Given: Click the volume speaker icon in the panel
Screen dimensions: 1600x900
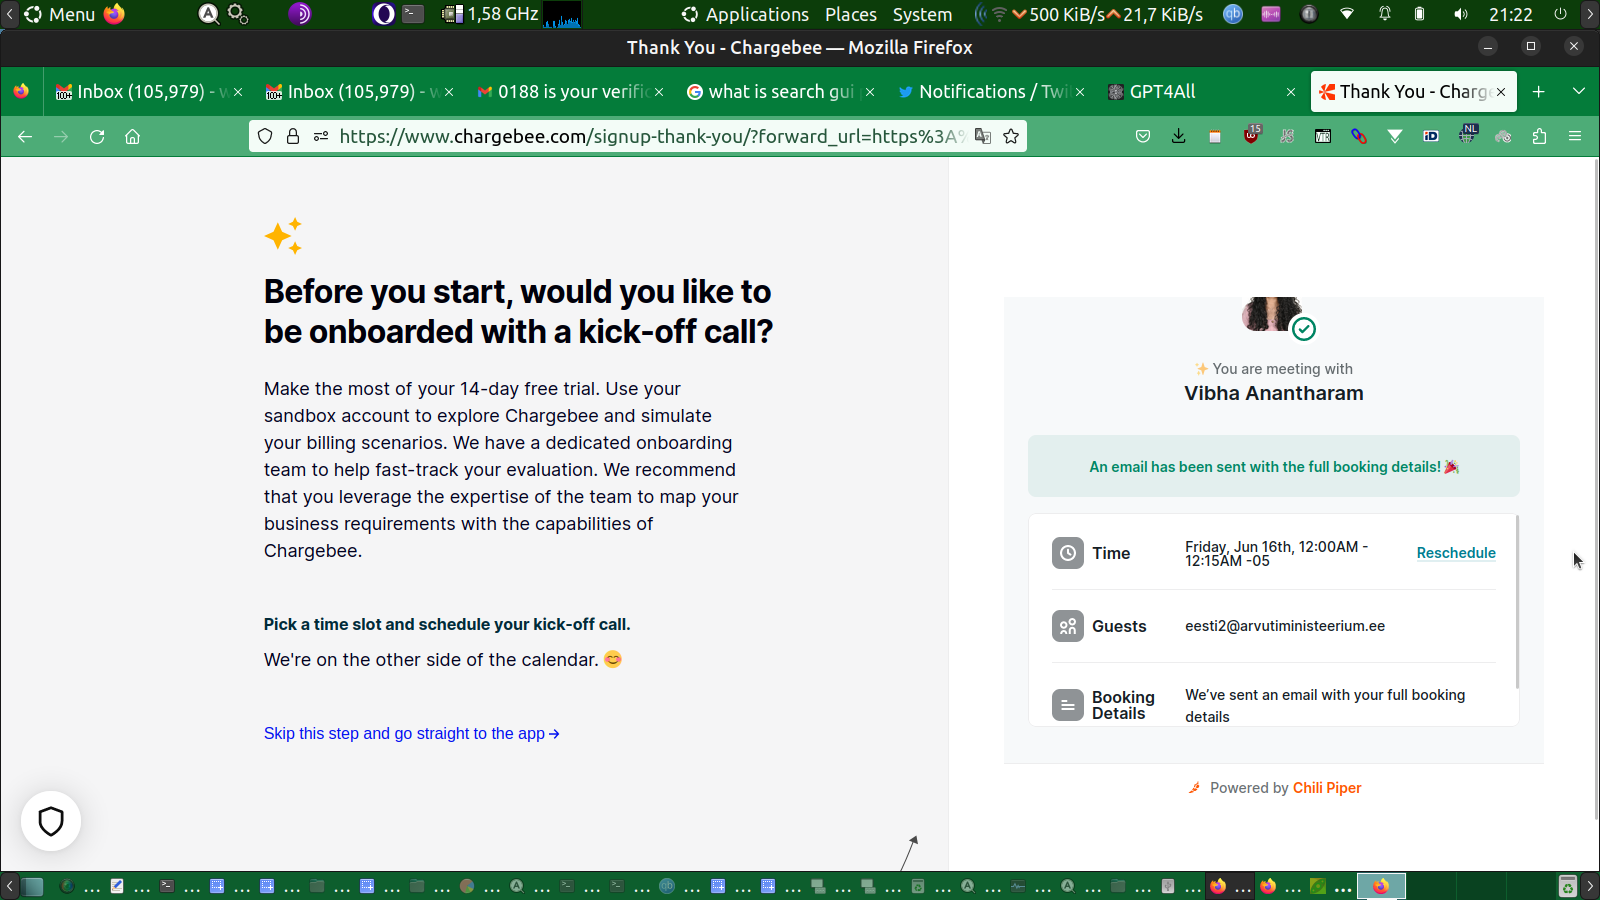Looking at the screenshot, I should tap(1461, 14).
